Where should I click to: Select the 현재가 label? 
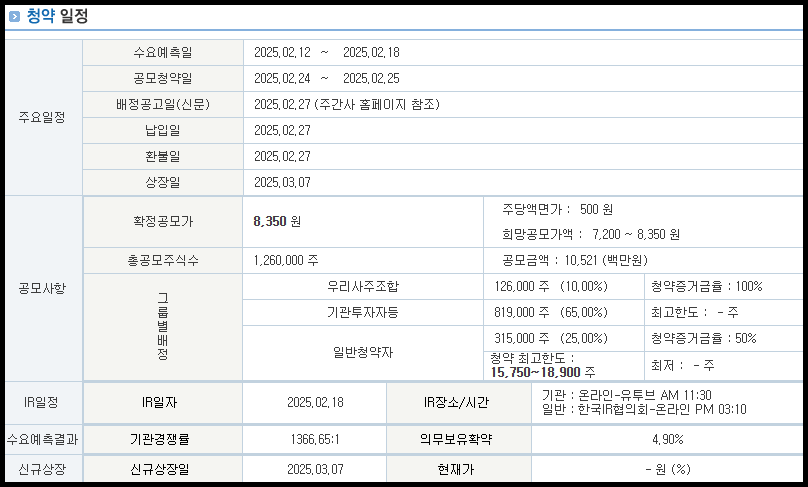click(457, 469)
